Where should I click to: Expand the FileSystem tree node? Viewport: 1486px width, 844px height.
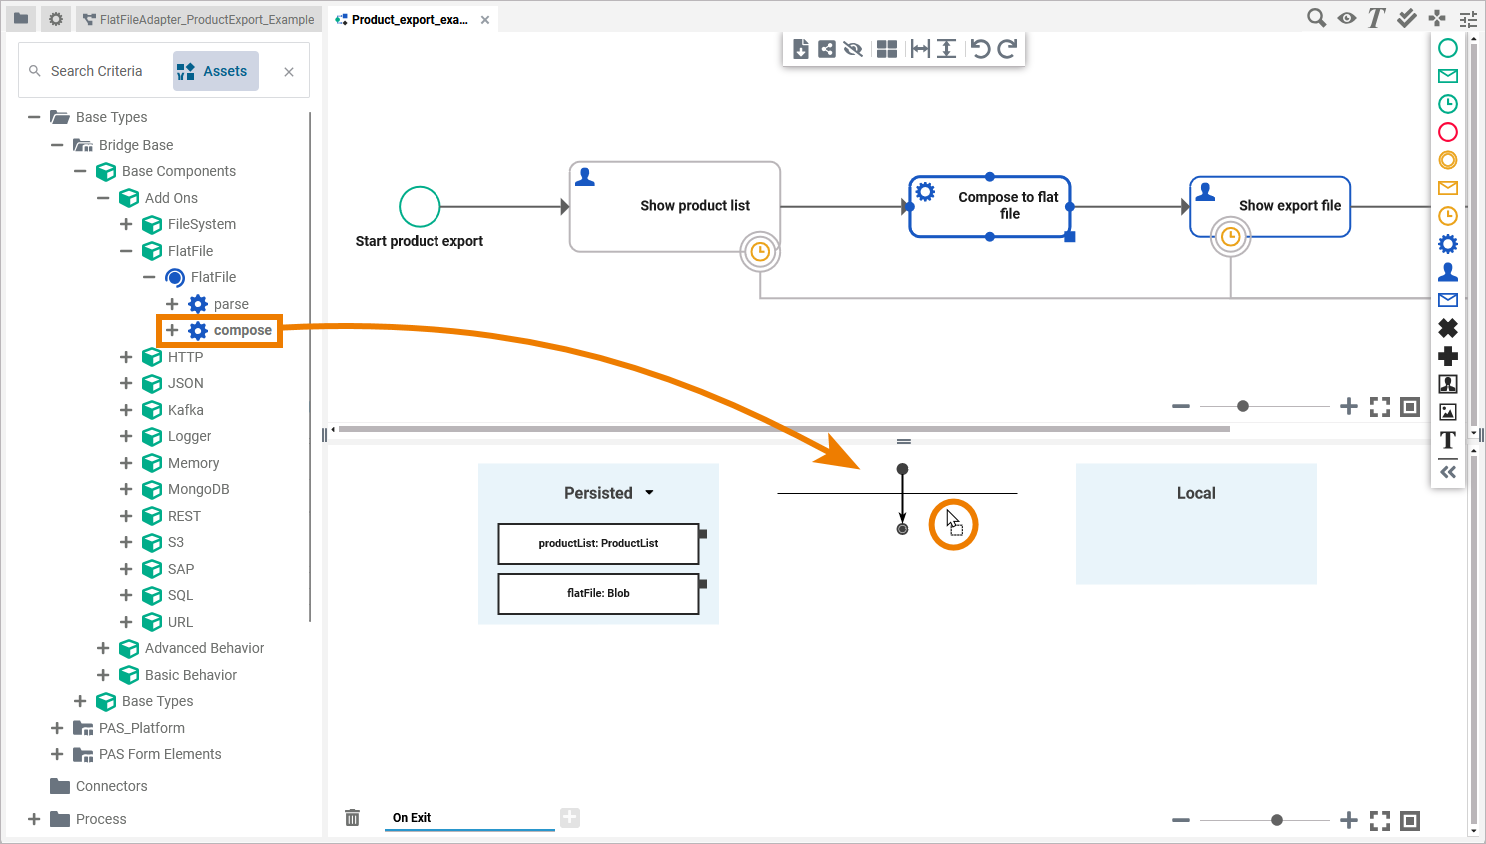[126, 224]
